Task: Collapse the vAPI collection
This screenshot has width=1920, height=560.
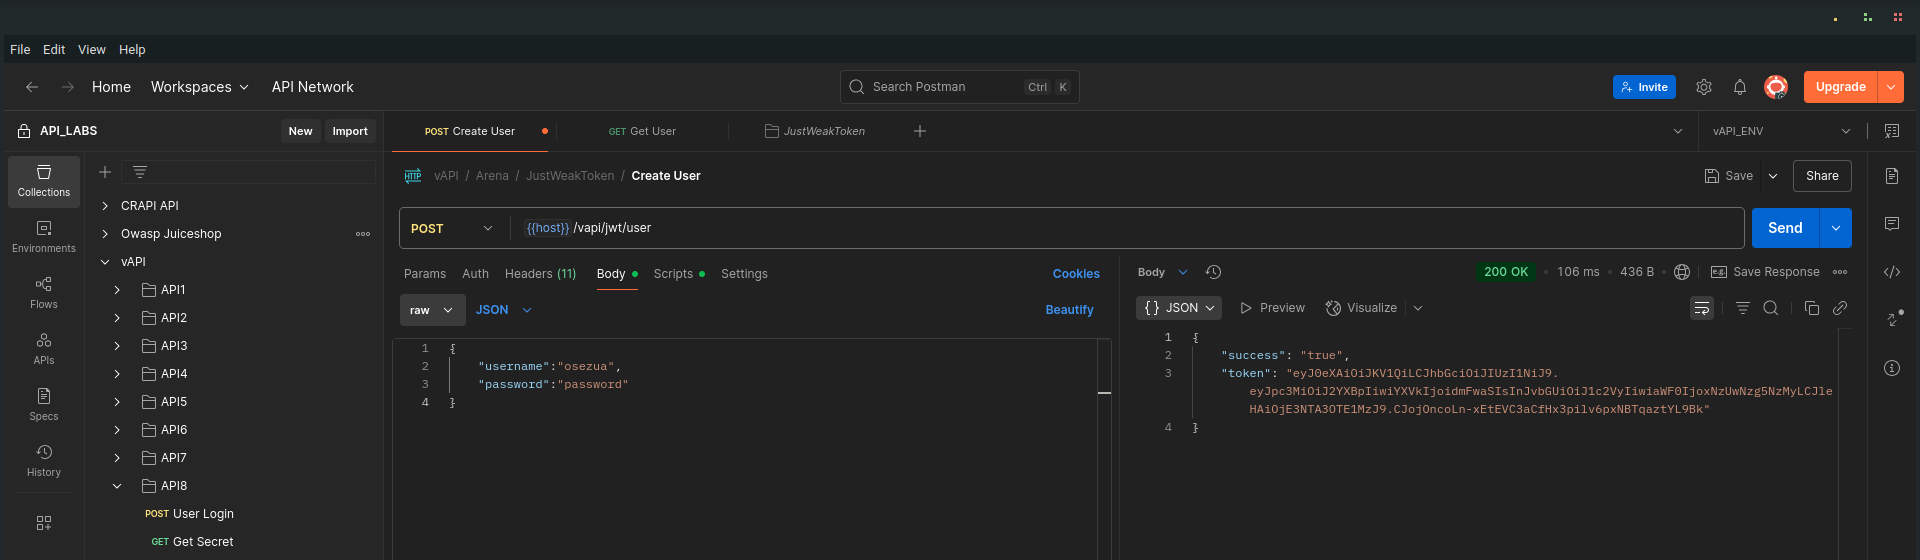Action: coord(105,262)
